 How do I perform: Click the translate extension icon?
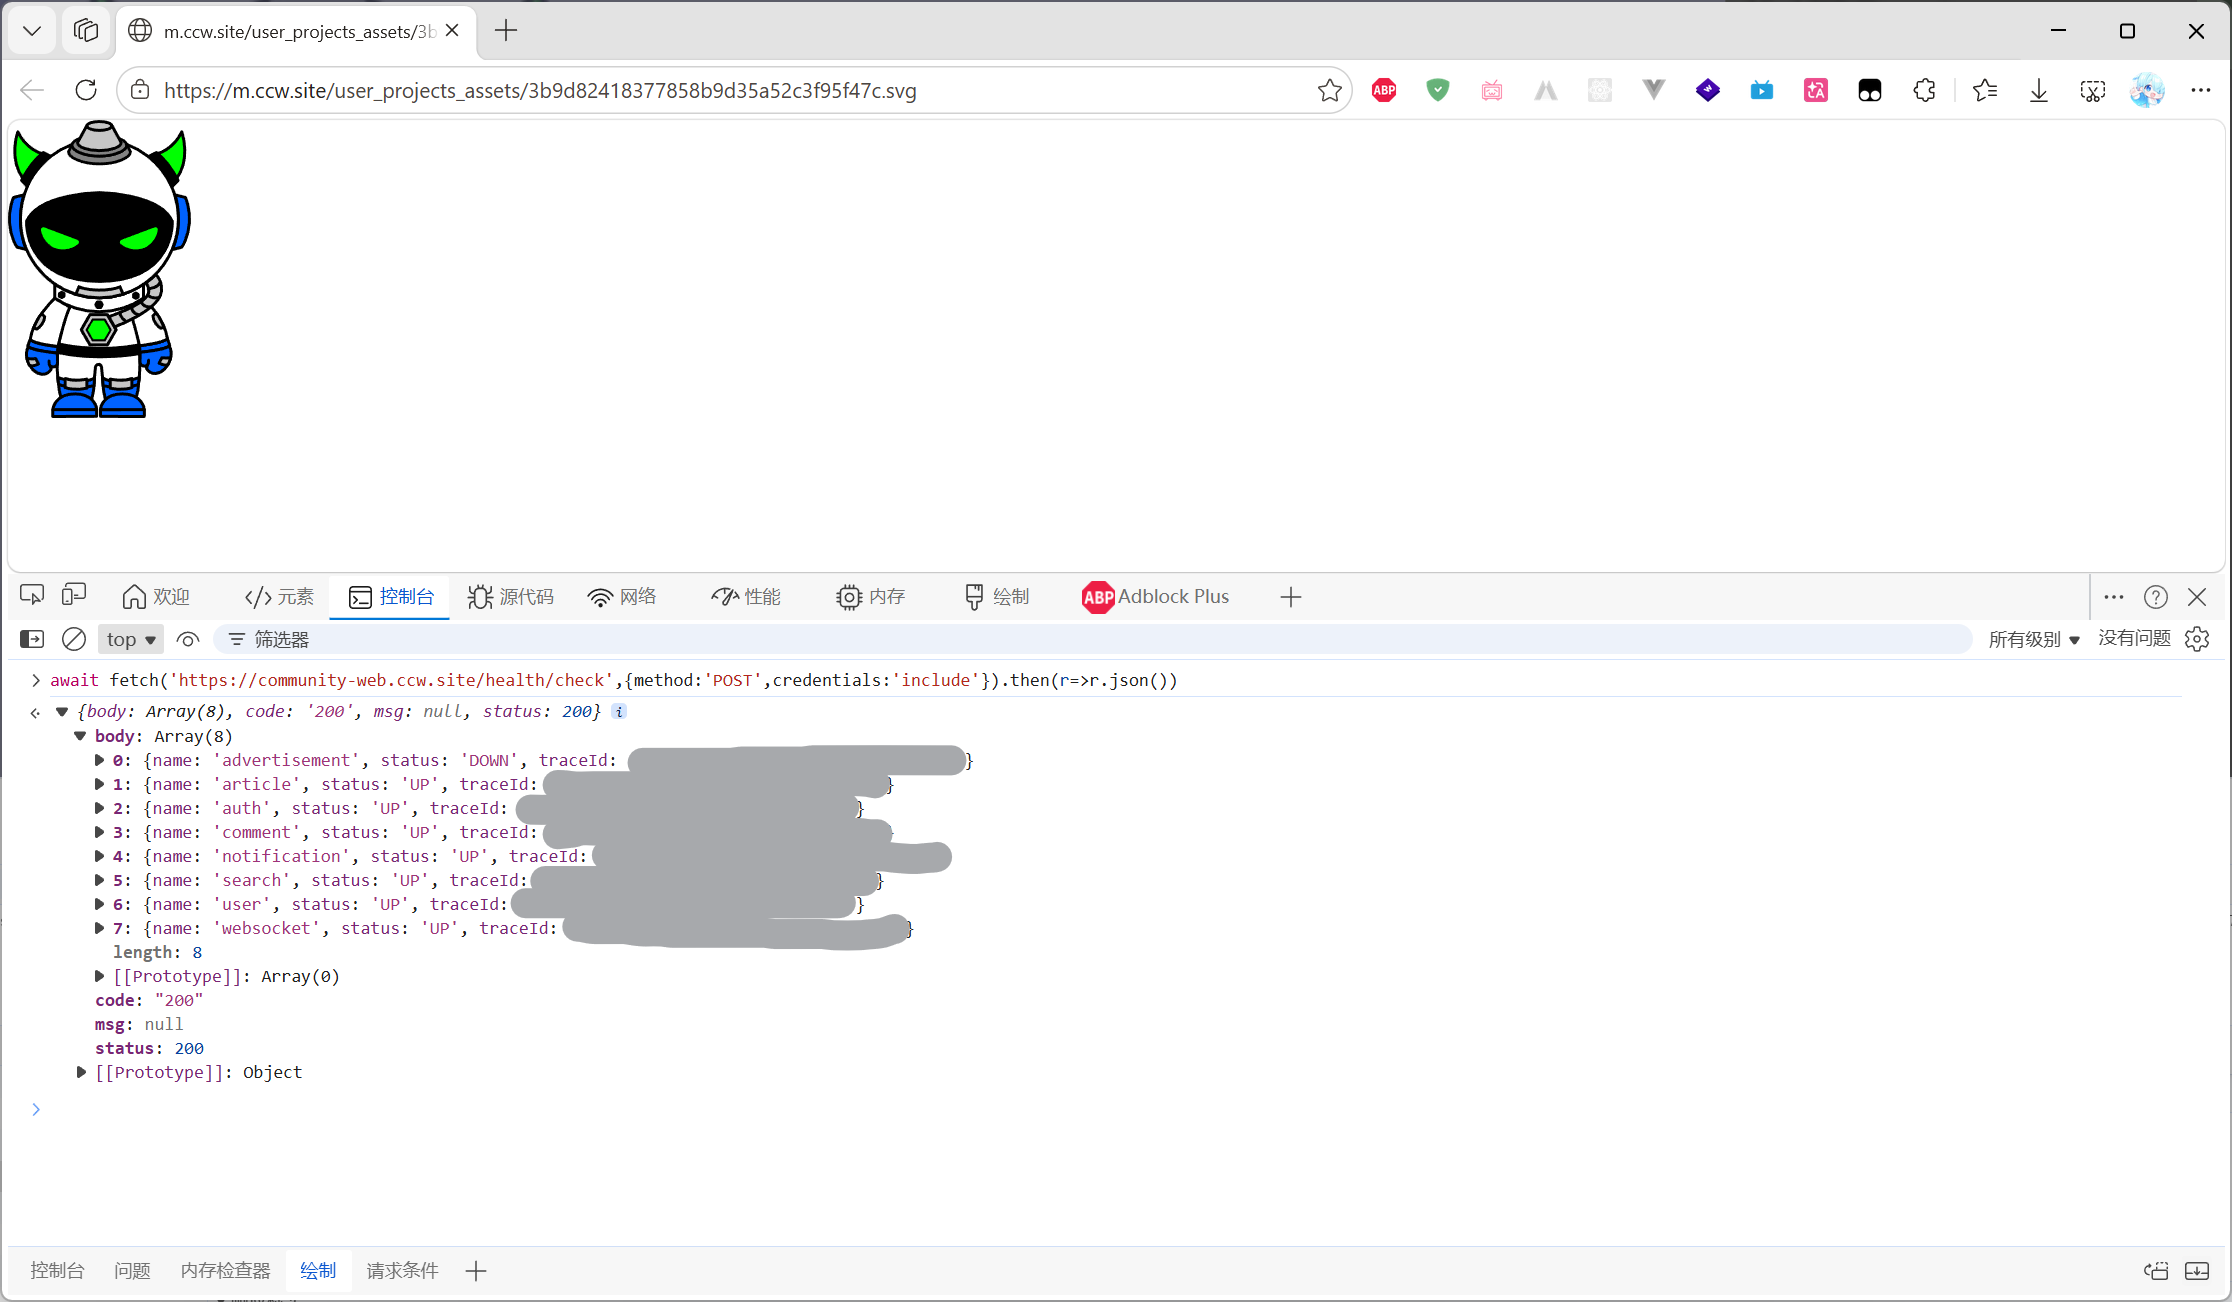pyautogui.click(x=1816, y=90)
